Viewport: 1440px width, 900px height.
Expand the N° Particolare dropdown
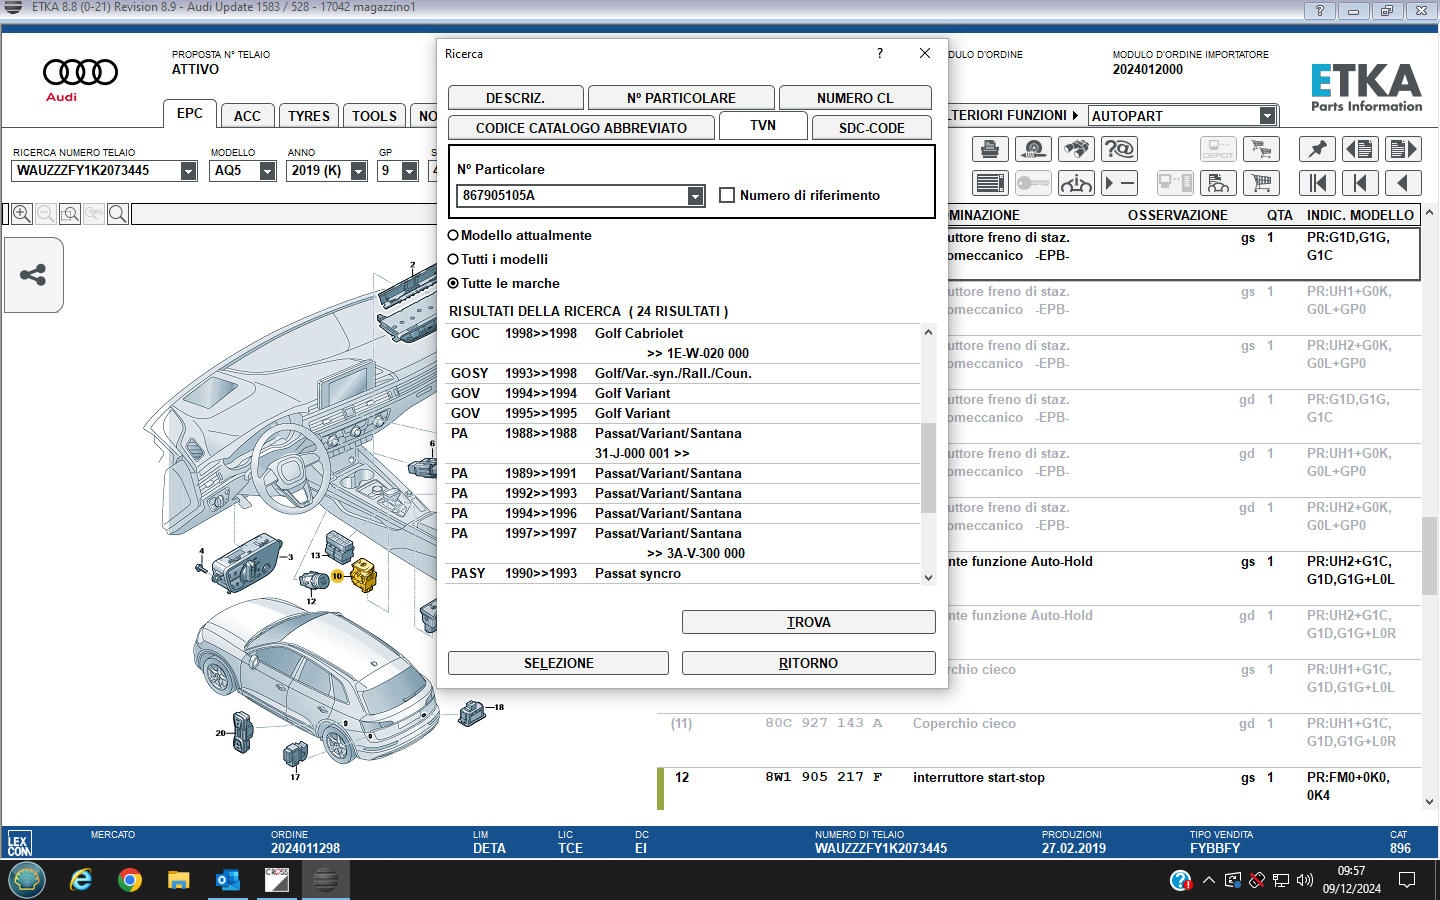point(696,196)
